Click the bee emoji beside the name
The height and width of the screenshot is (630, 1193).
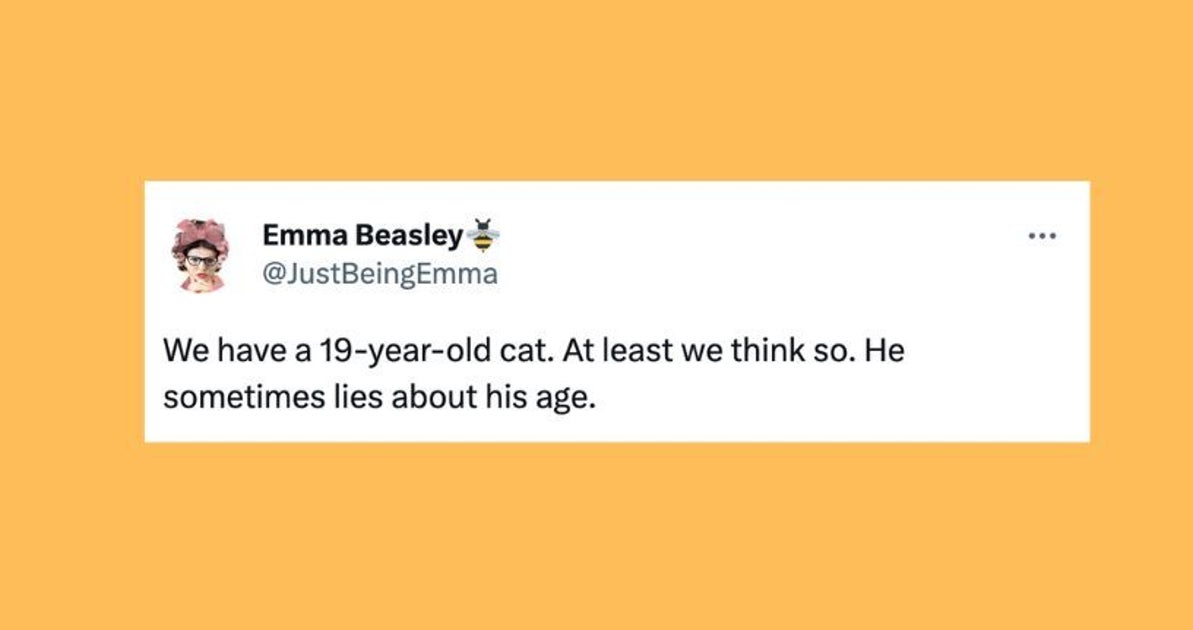point(484,235)
